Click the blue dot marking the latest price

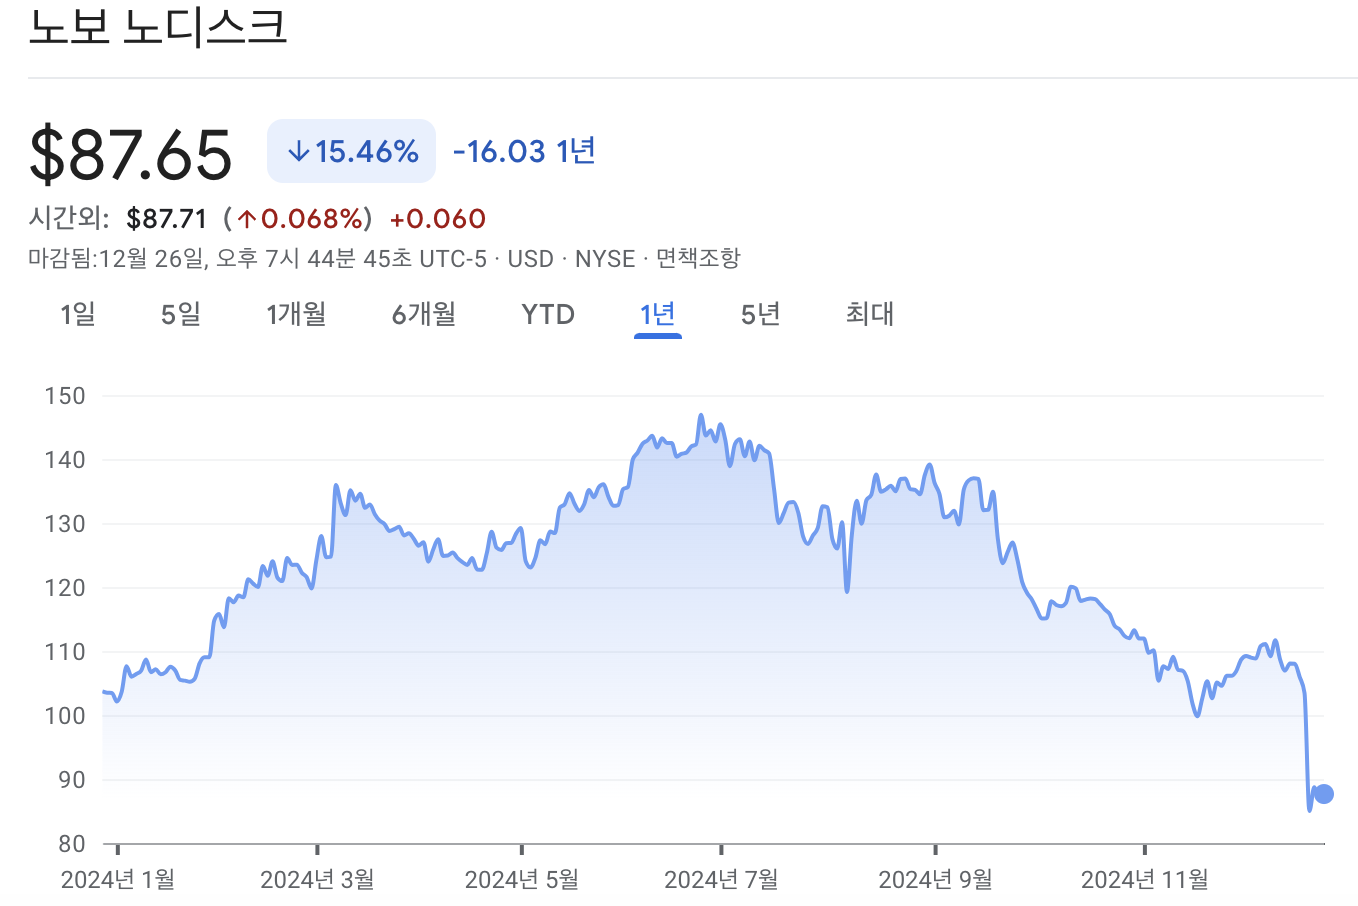pyautogui.click(x=1322, y=793)
